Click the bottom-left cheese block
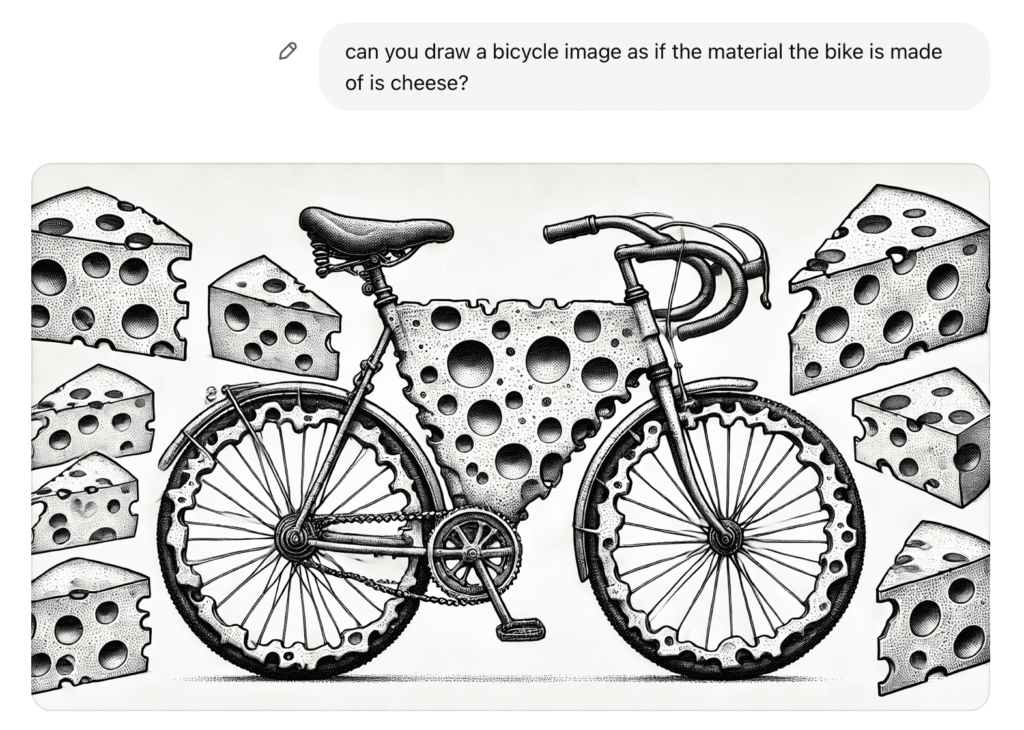 pyautogui.click(x=90, y=624)
